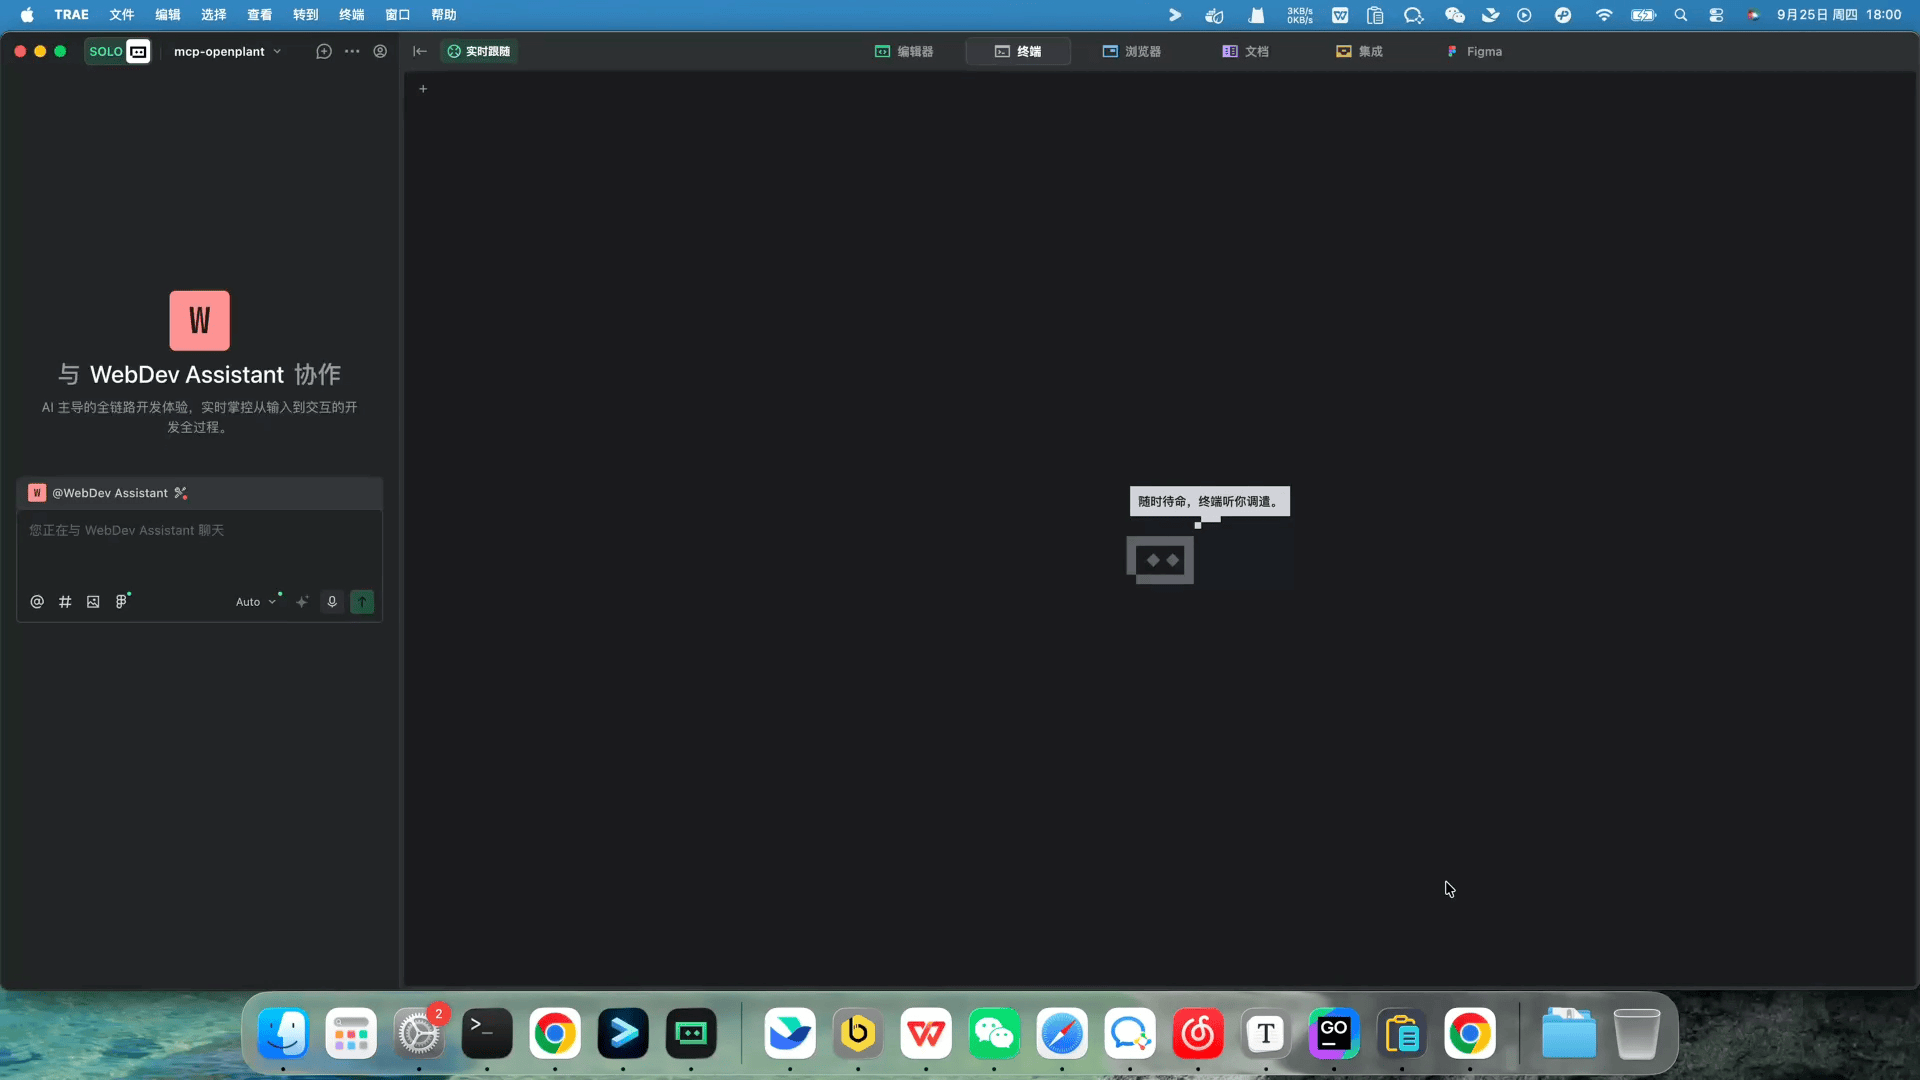Viewport: 1920px width, 1080px height.
Task: Start voice input with microphone icon
Action: coord(332,602)
